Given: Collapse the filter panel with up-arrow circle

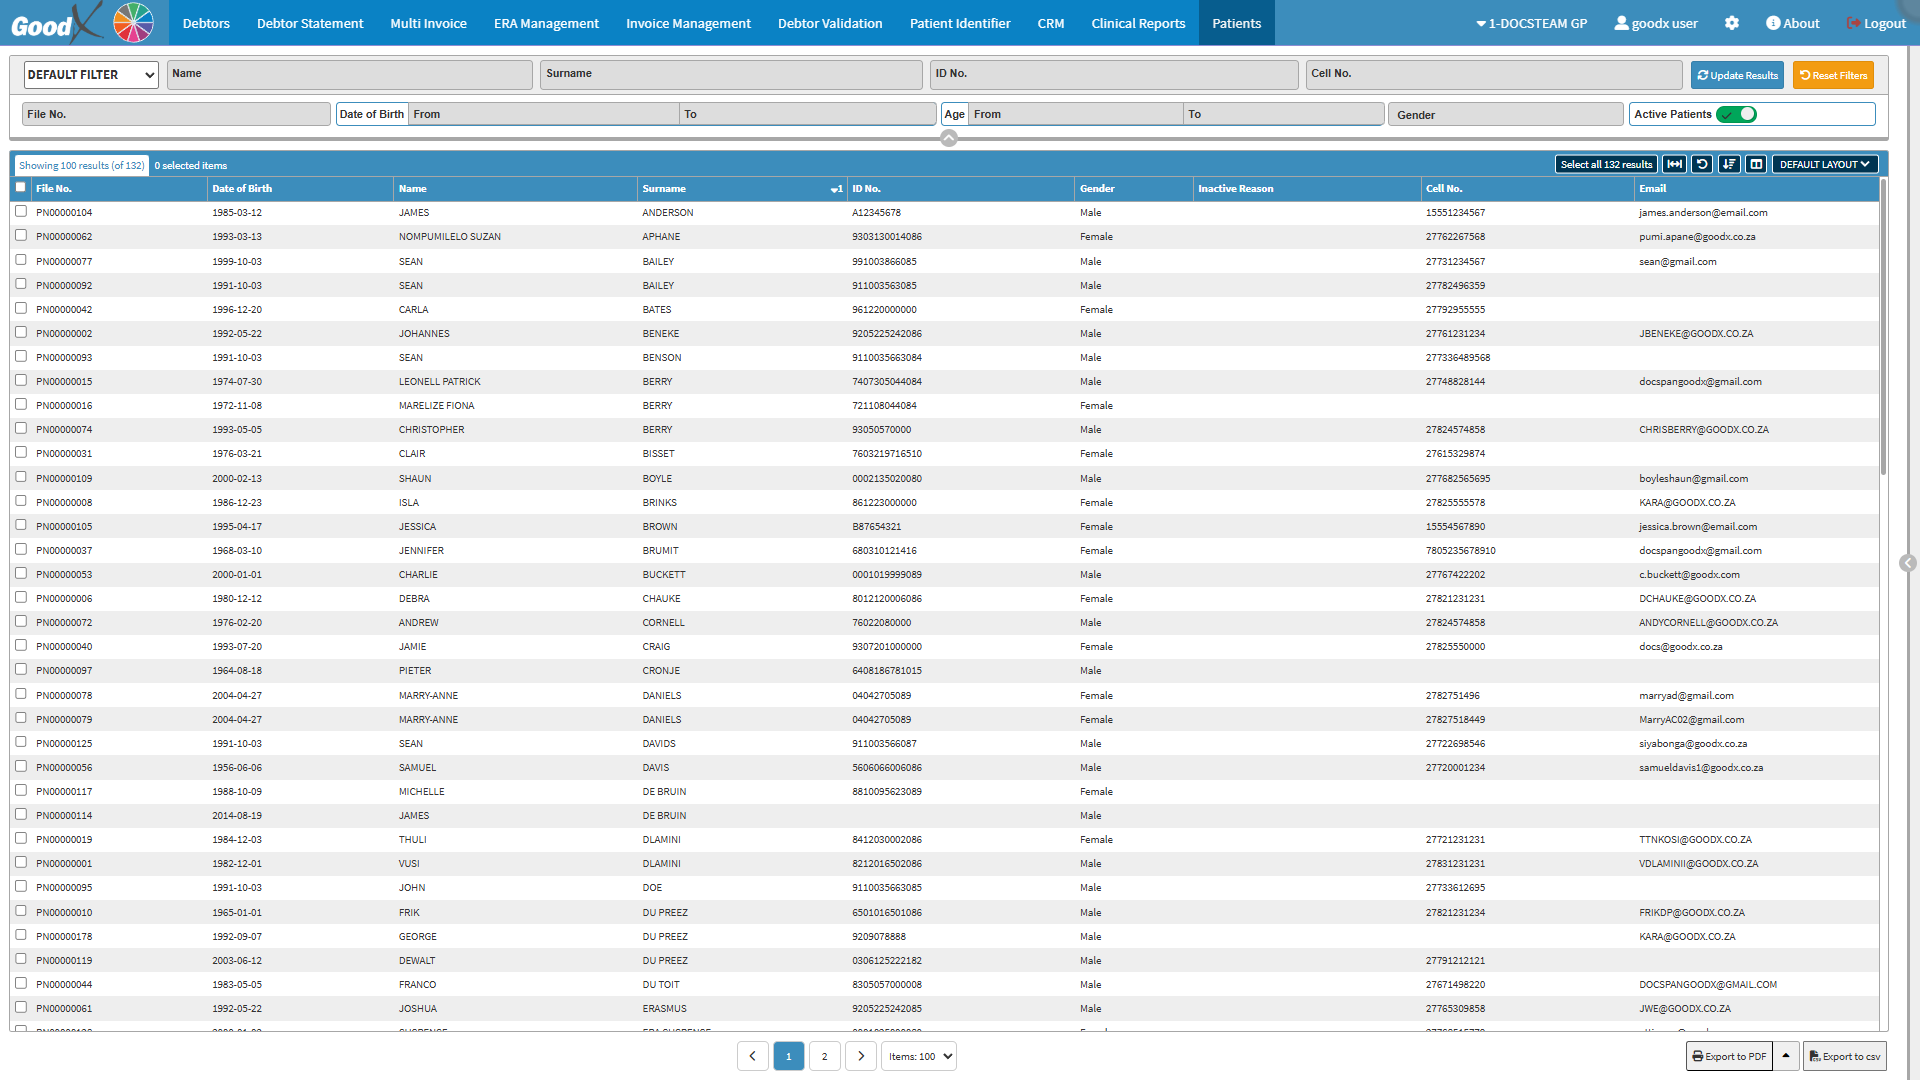Looking at the screenshot, I should (x=949, y=138).
